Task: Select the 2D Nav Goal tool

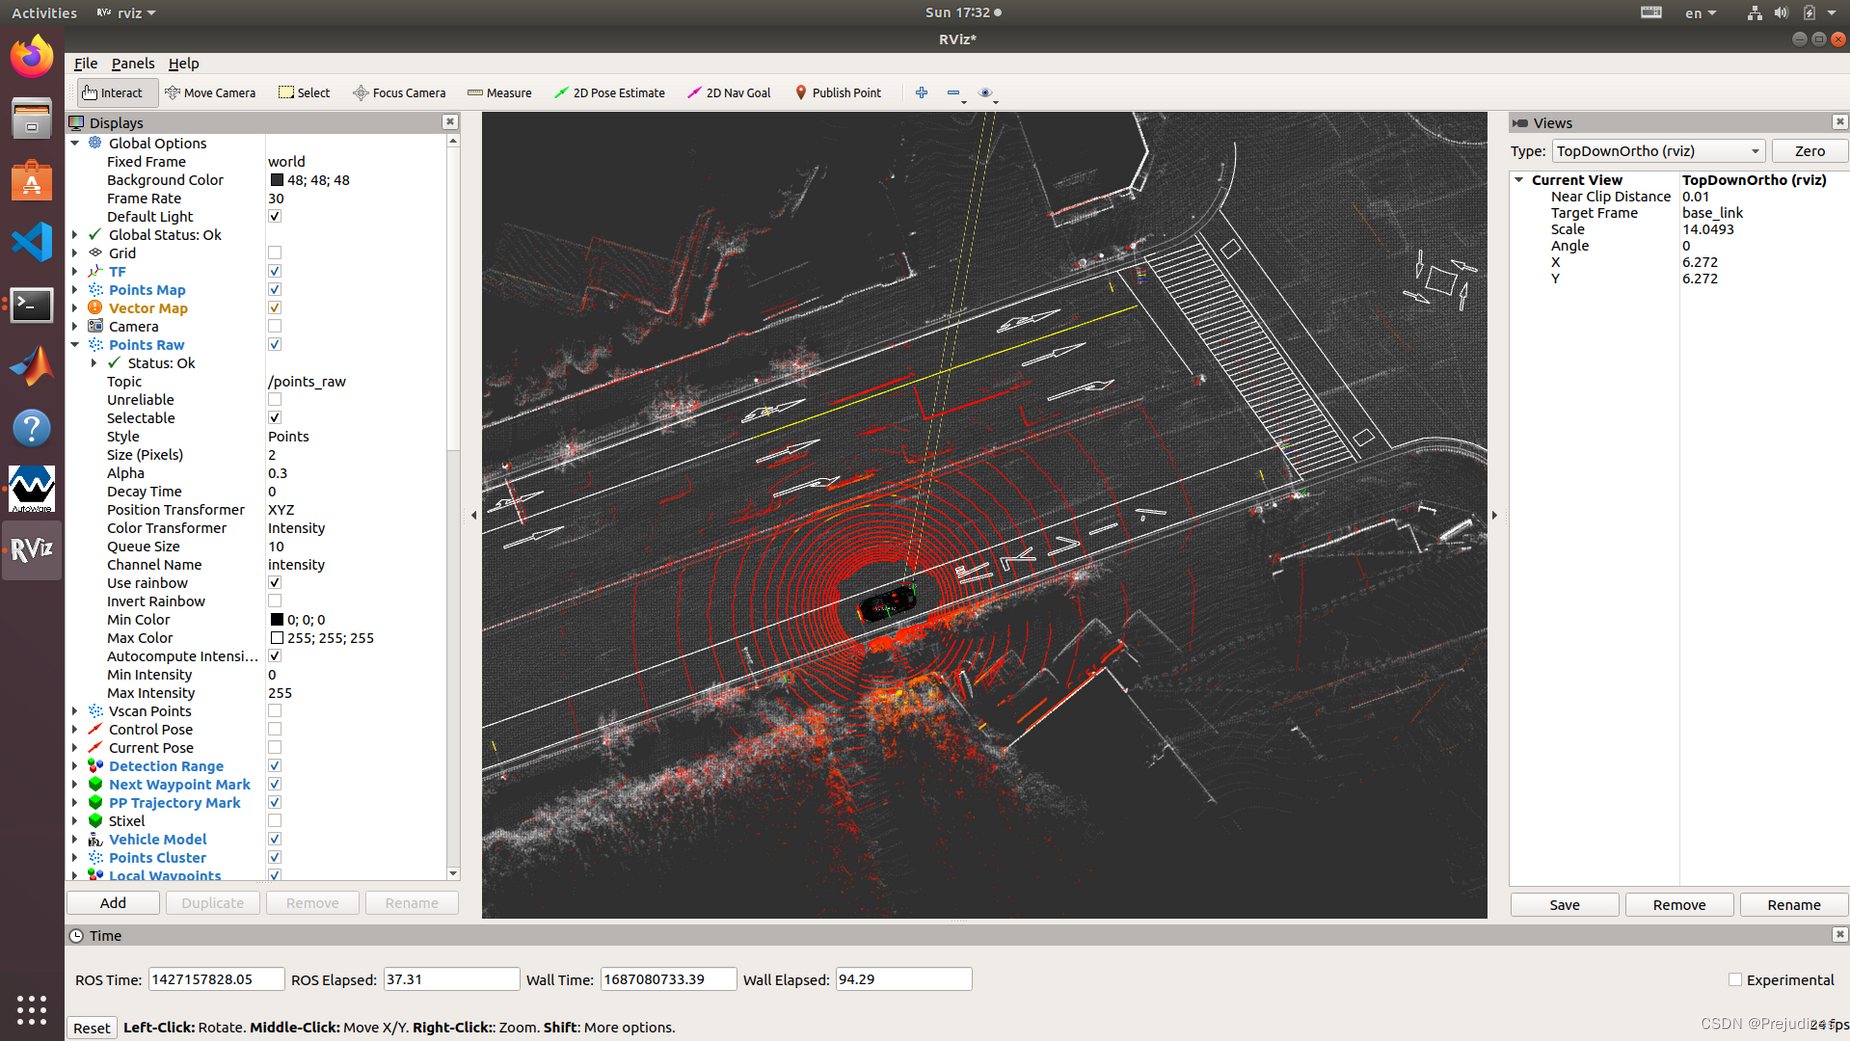Action: (x=729, y=92)
